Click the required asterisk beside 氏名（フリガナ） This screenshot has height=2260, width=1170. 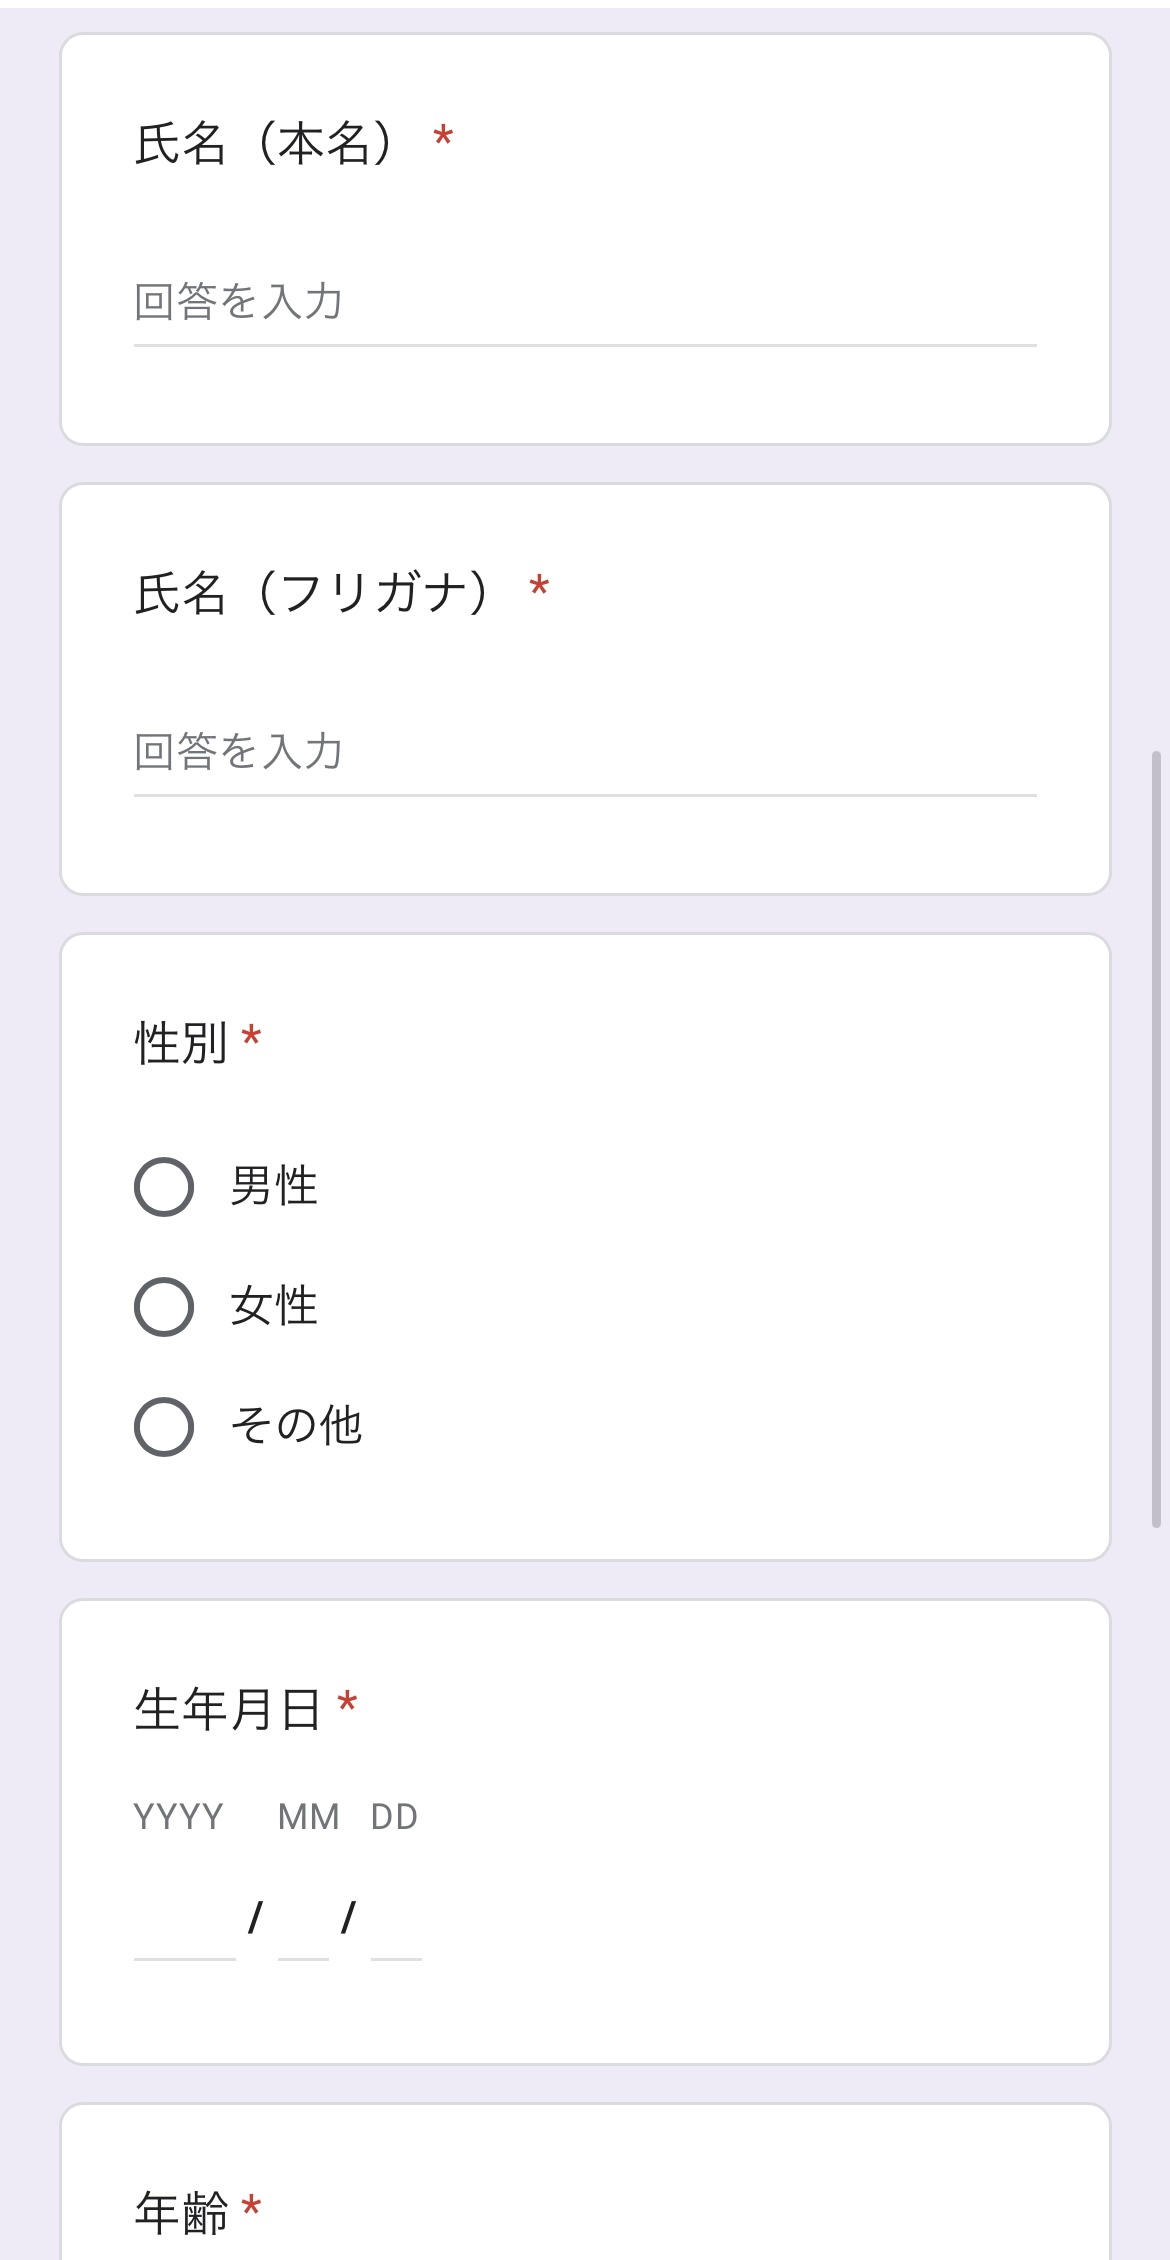pos(540,587)
